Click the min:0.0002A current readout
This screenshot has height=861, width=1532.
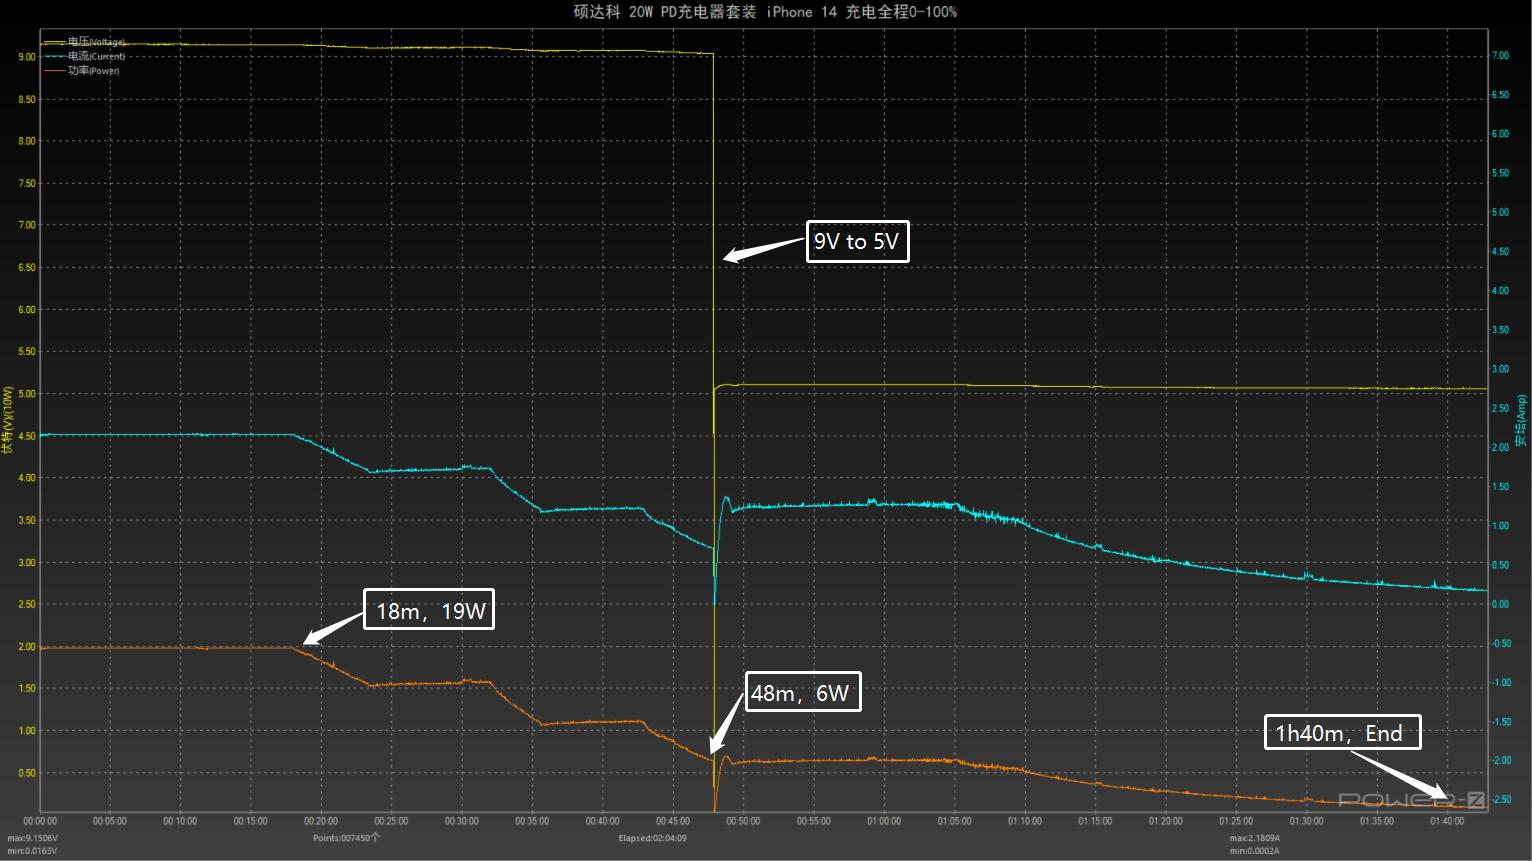click(x=1254, y=851)
